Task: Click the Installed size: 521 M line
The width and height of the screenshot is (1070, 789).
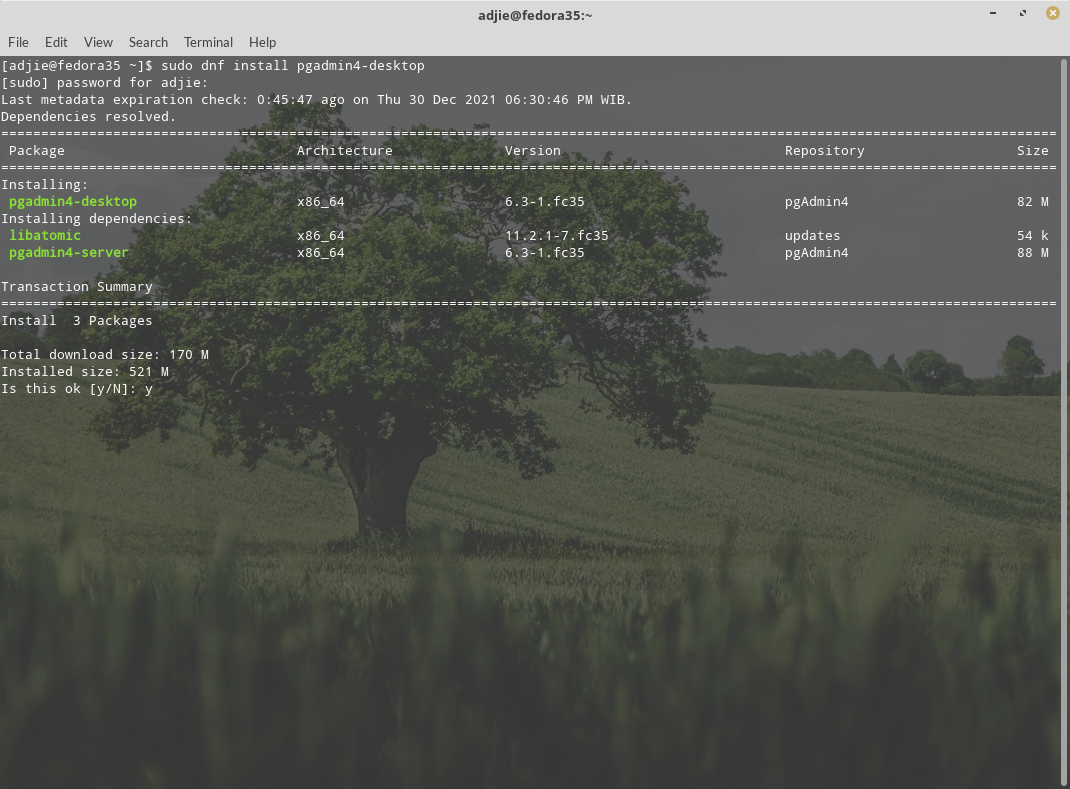Action: (85, 372)
